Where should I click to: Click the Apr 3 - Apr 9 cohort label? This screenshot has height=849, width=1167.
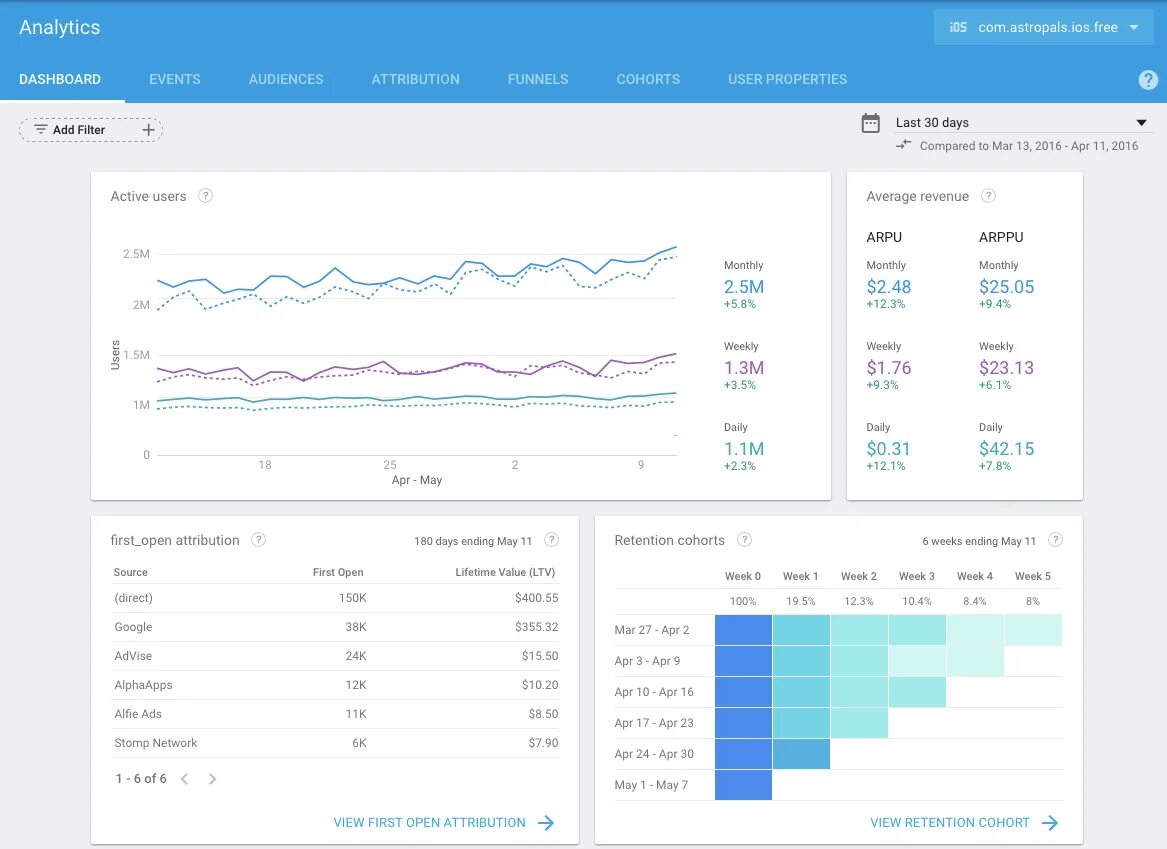(x=647, y=661)
